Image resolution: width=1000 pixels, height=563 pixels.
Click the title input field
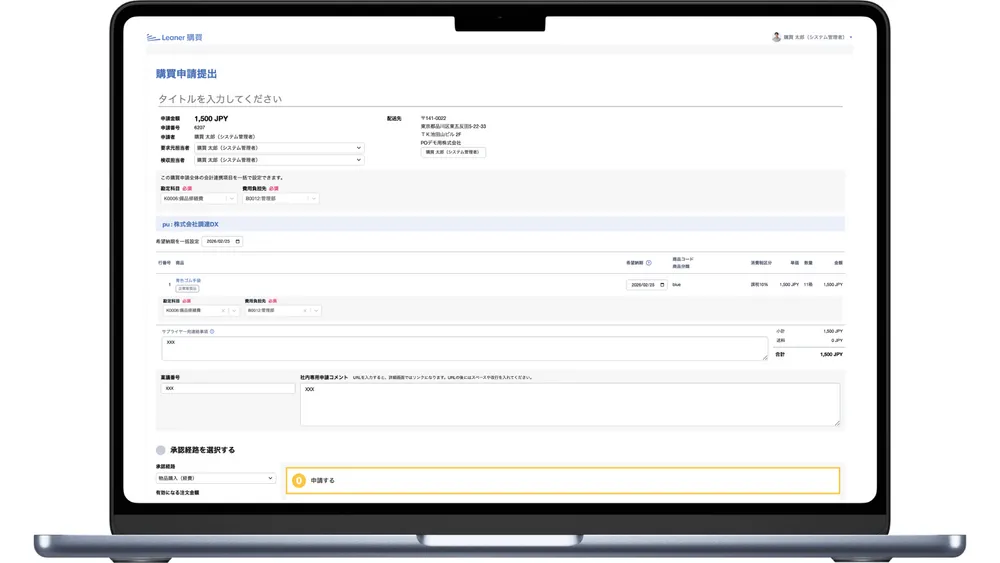click(499, 99)
